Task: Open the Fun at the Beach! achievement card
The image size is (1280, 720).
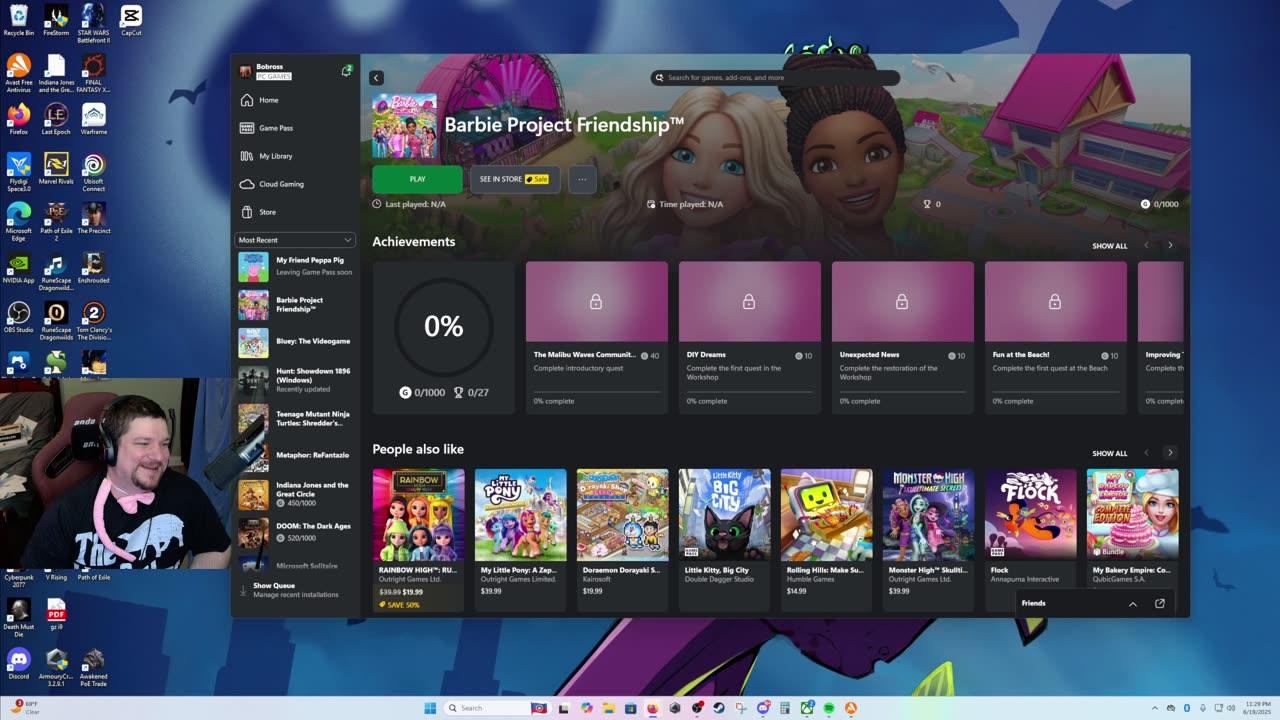Action: [1055, 337]
